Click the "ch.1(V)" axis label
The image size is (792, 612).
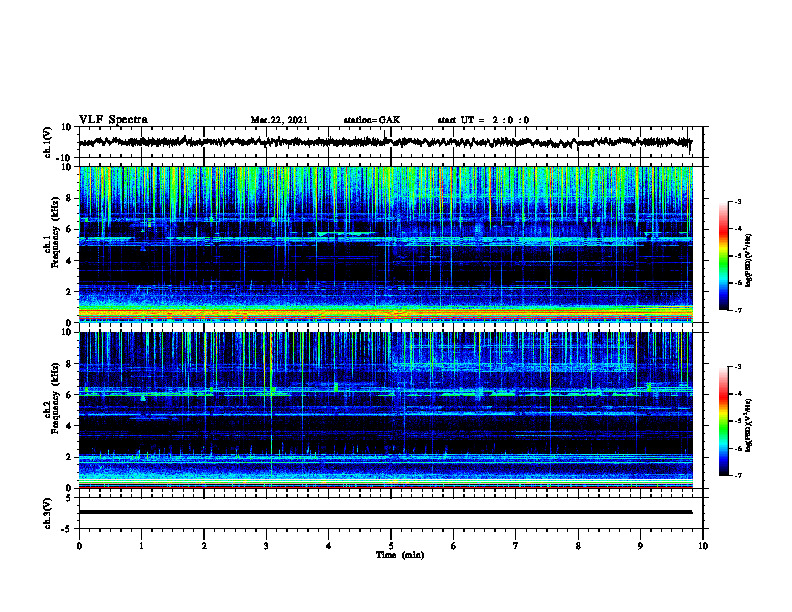click(48, 142)
